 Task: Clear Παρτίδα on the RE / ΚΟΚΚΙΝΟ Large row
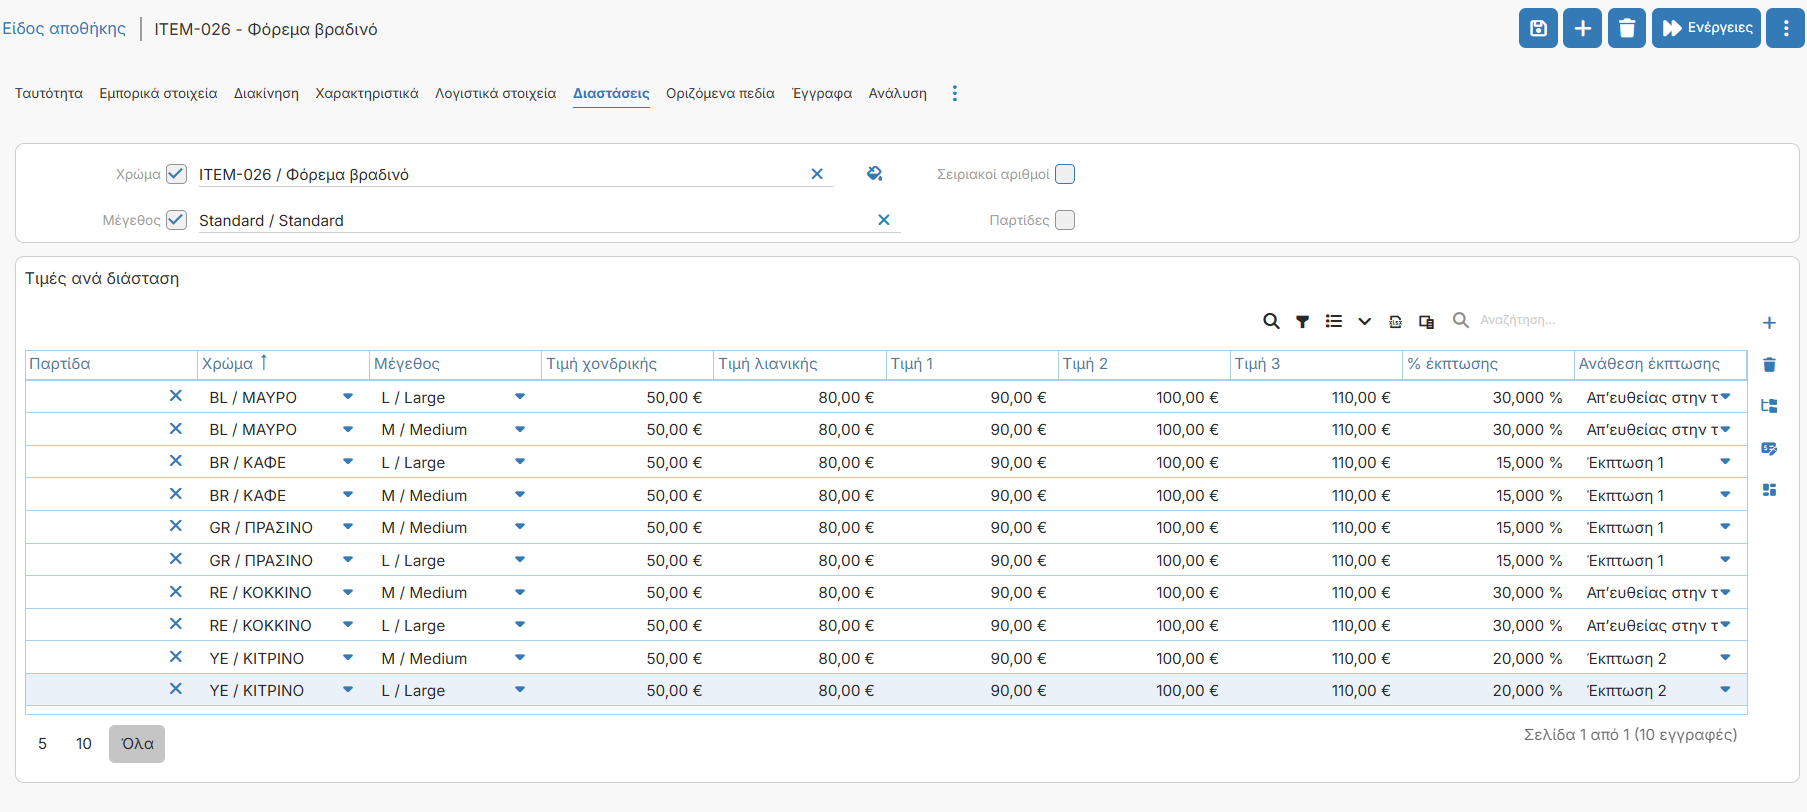[x=176, y=624]
